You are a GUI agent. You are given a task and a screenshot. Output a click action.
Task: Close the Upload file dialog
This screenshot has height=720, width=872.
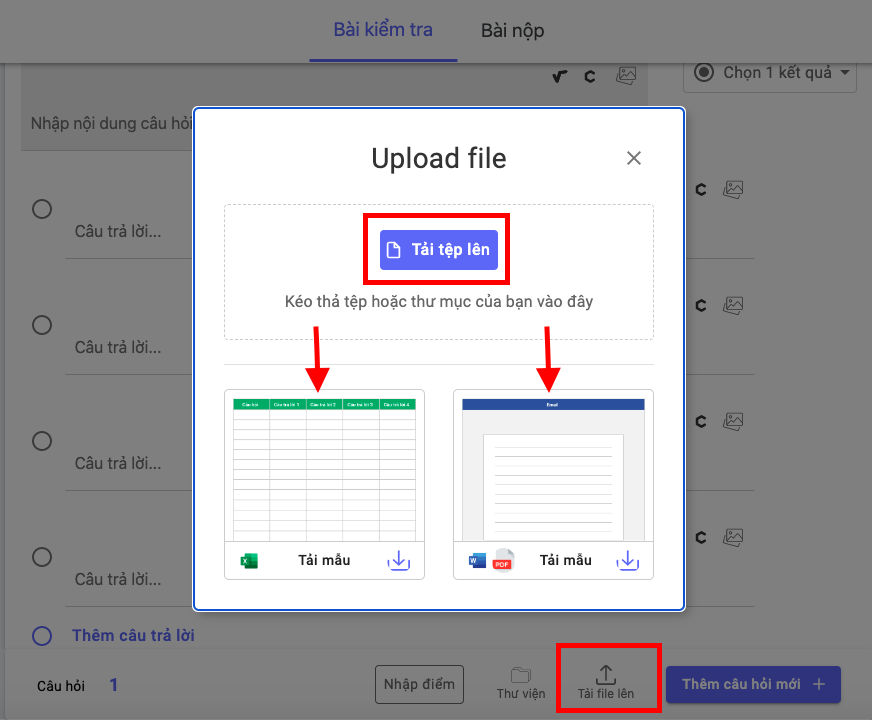(x=633, y=158)
